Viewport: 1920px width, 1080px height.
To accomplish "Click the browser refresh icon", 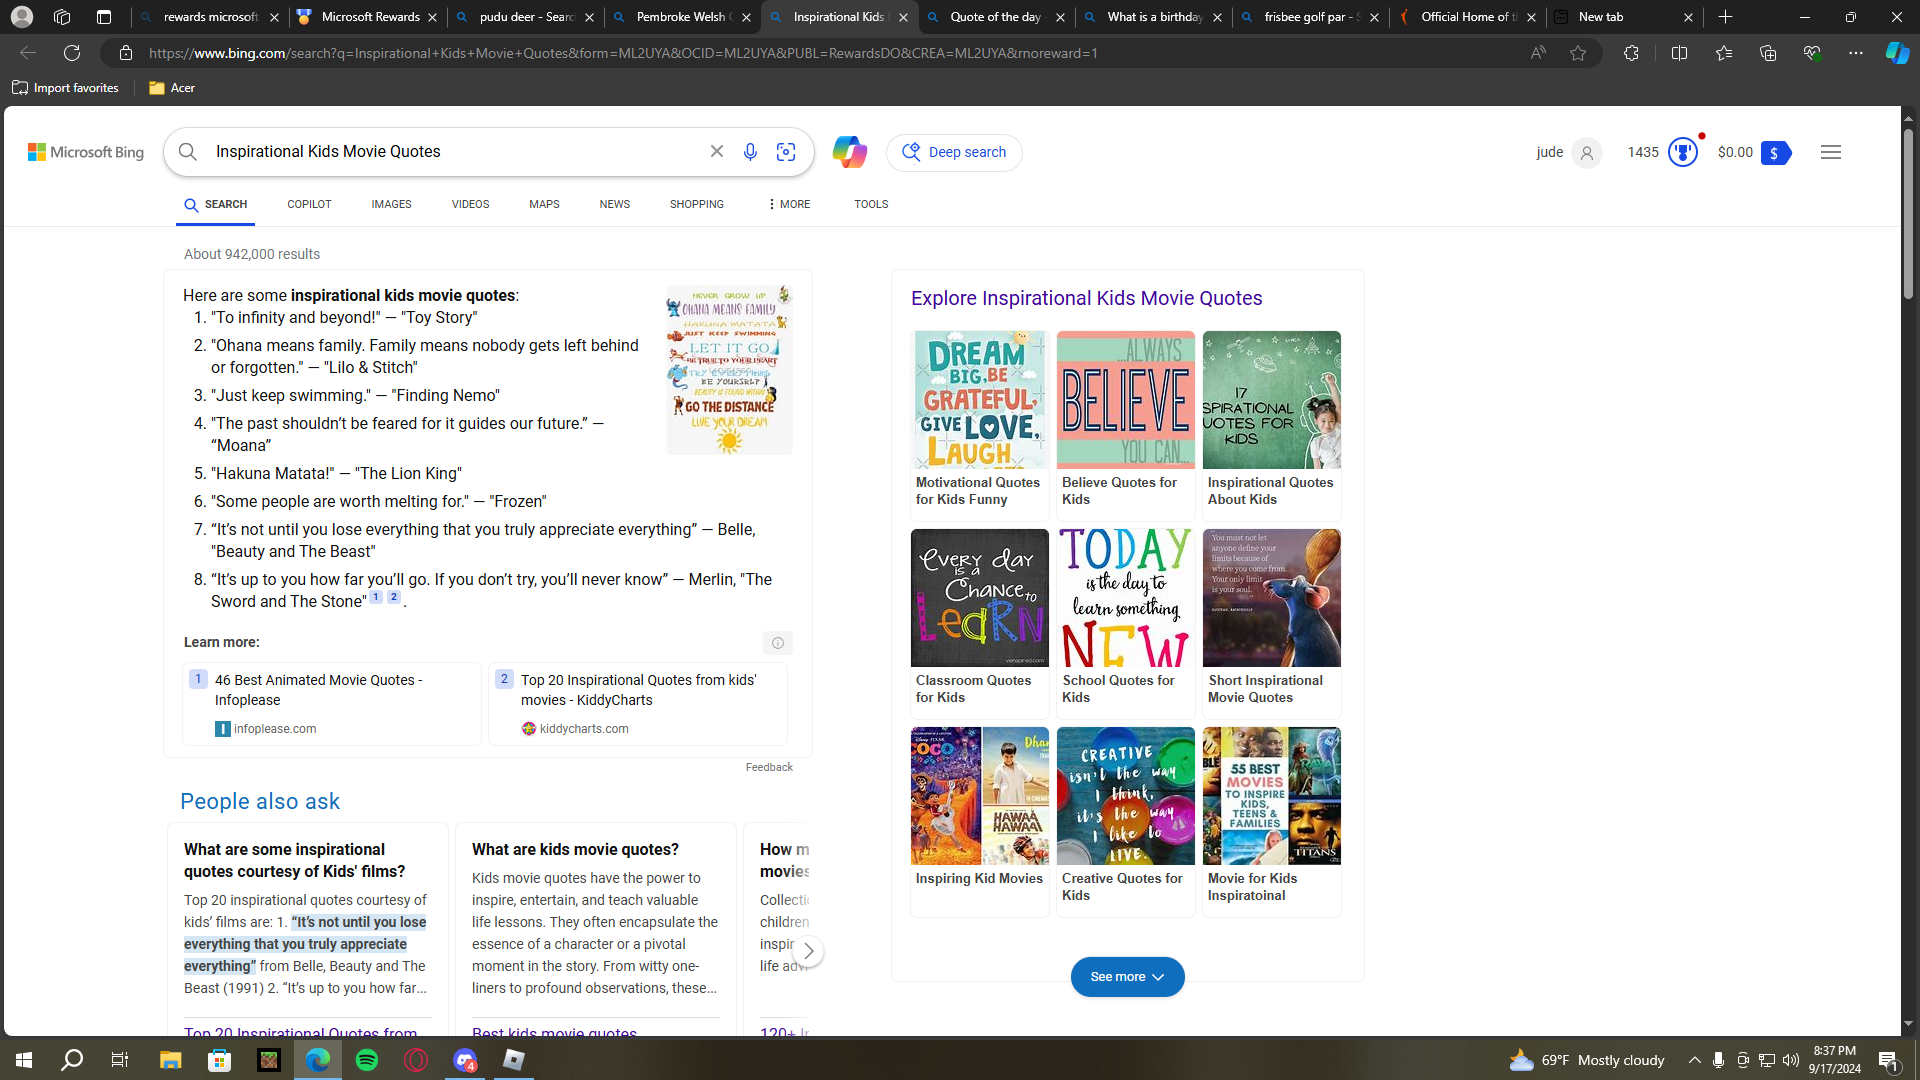I will click(72, 53).
